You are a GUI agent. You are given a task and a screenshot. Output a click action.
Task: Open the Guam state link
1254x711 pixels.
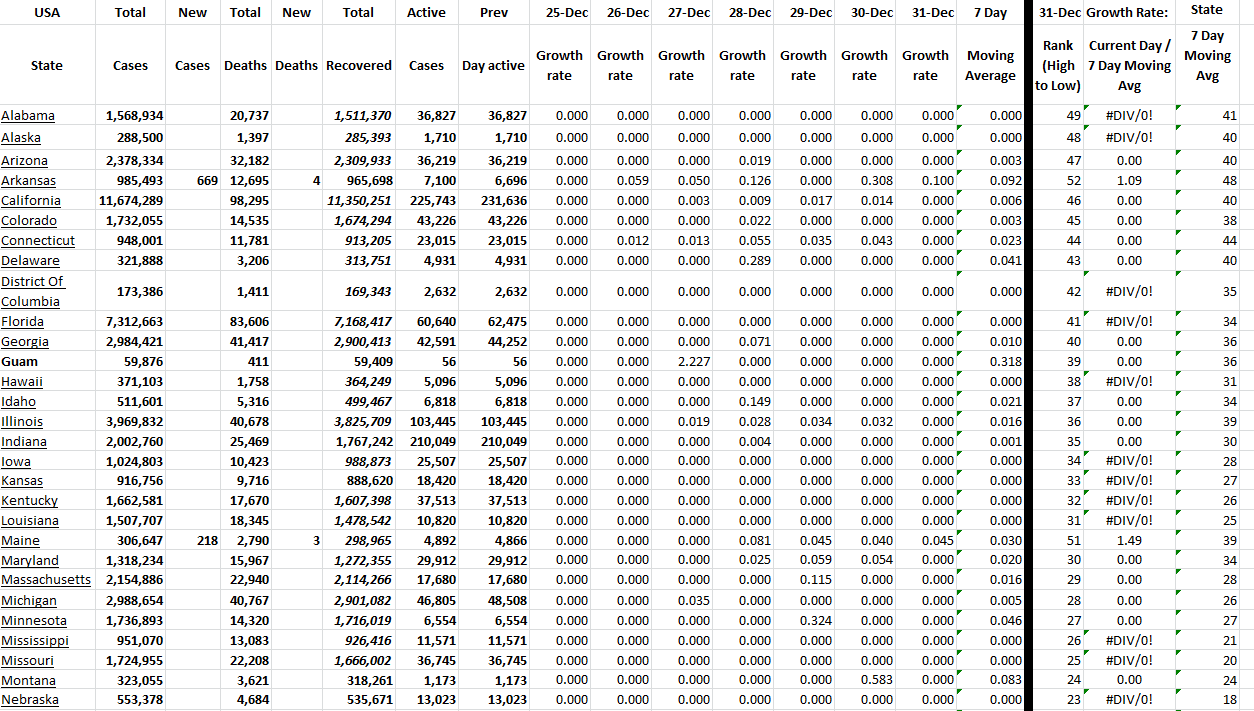[x=23, y=361]
